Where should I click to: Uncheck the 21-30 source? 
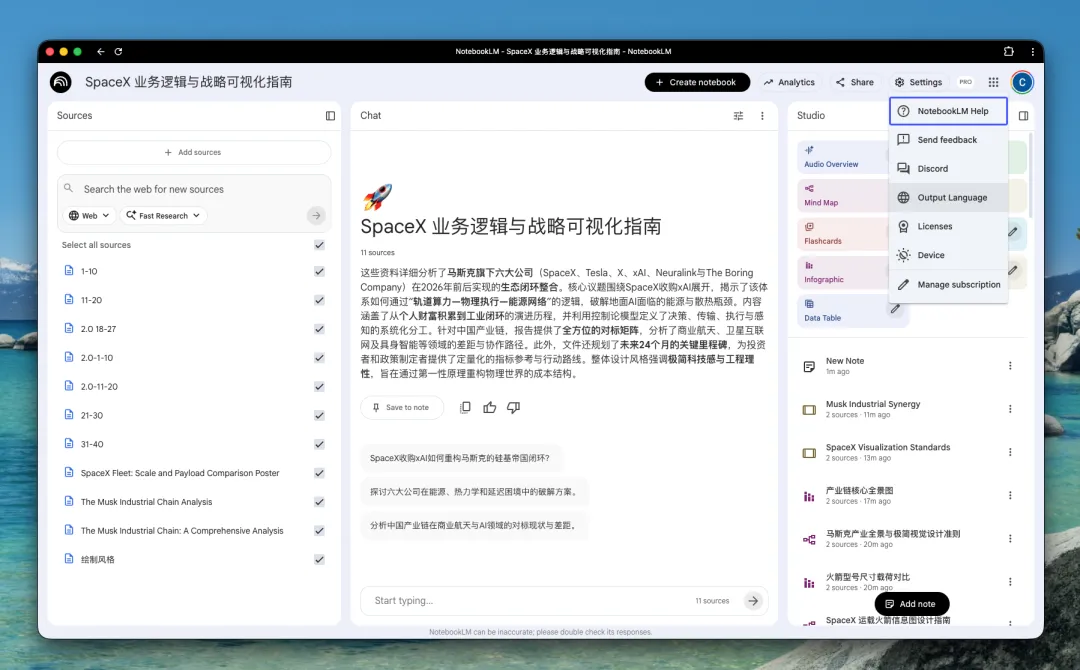click(319, 415)
